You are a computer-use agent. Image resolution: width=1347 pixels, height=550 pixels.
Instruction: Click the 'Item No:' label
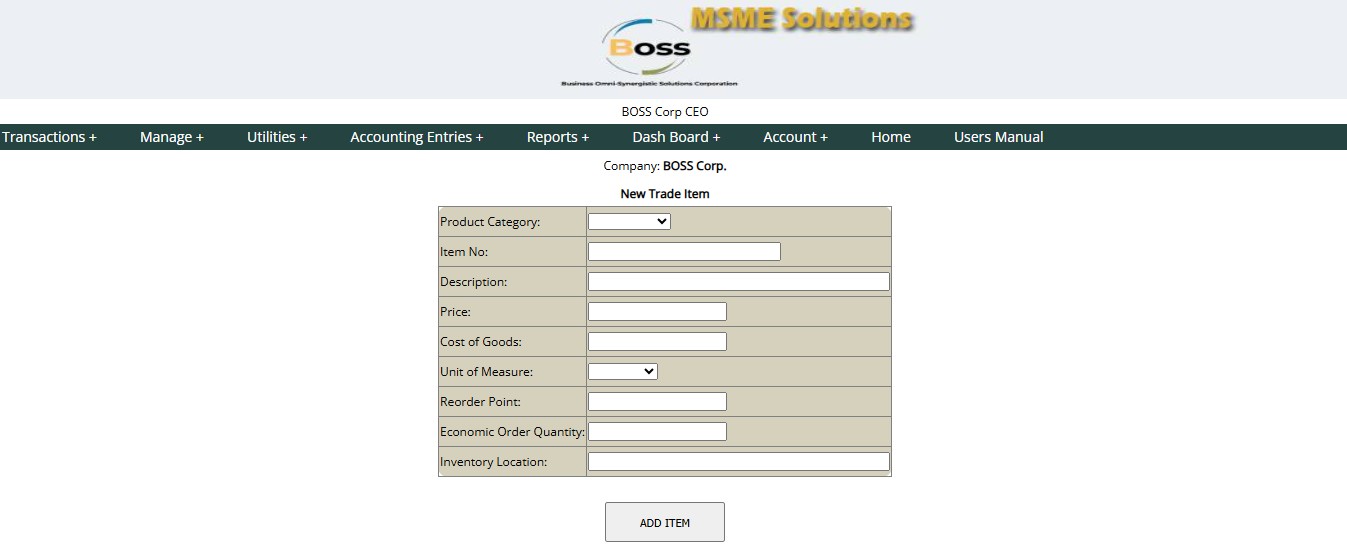464,252
